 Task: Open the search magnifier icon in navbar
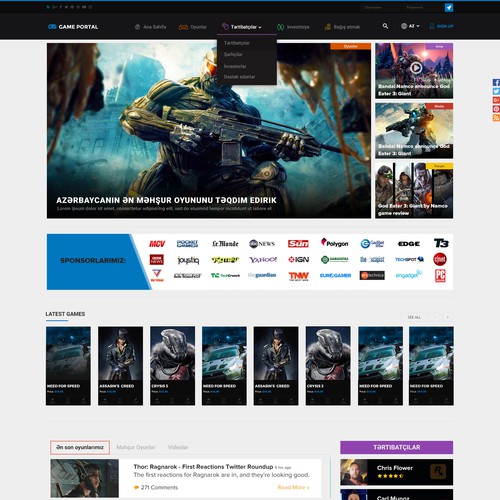385,26
